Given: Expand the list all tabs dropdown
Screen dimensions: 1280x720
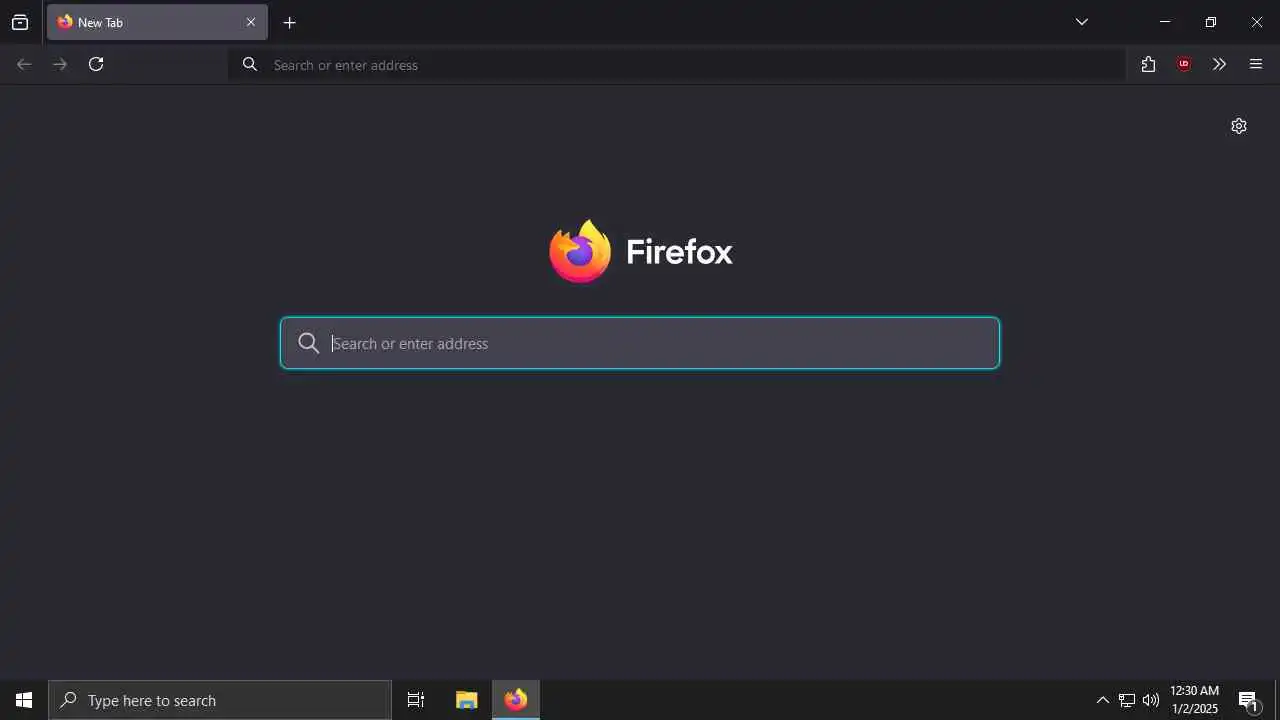Looking at the screenshot, I should (x=1081, y=22).
